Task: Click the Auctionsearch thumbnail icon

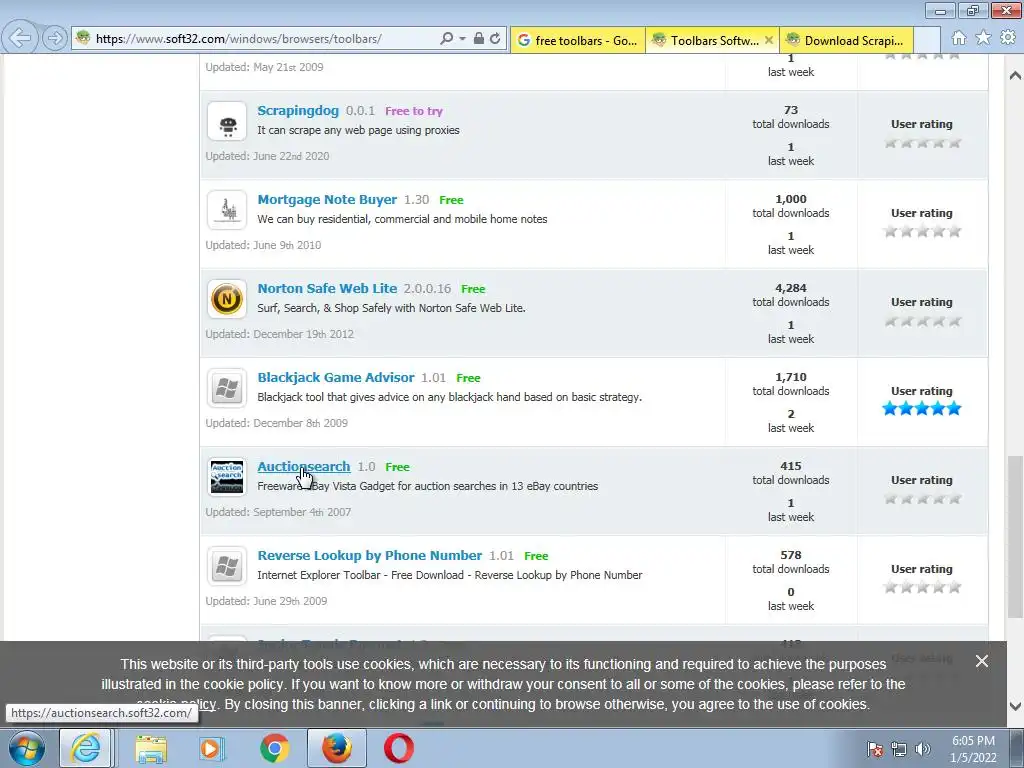Action: pos(227,477)
